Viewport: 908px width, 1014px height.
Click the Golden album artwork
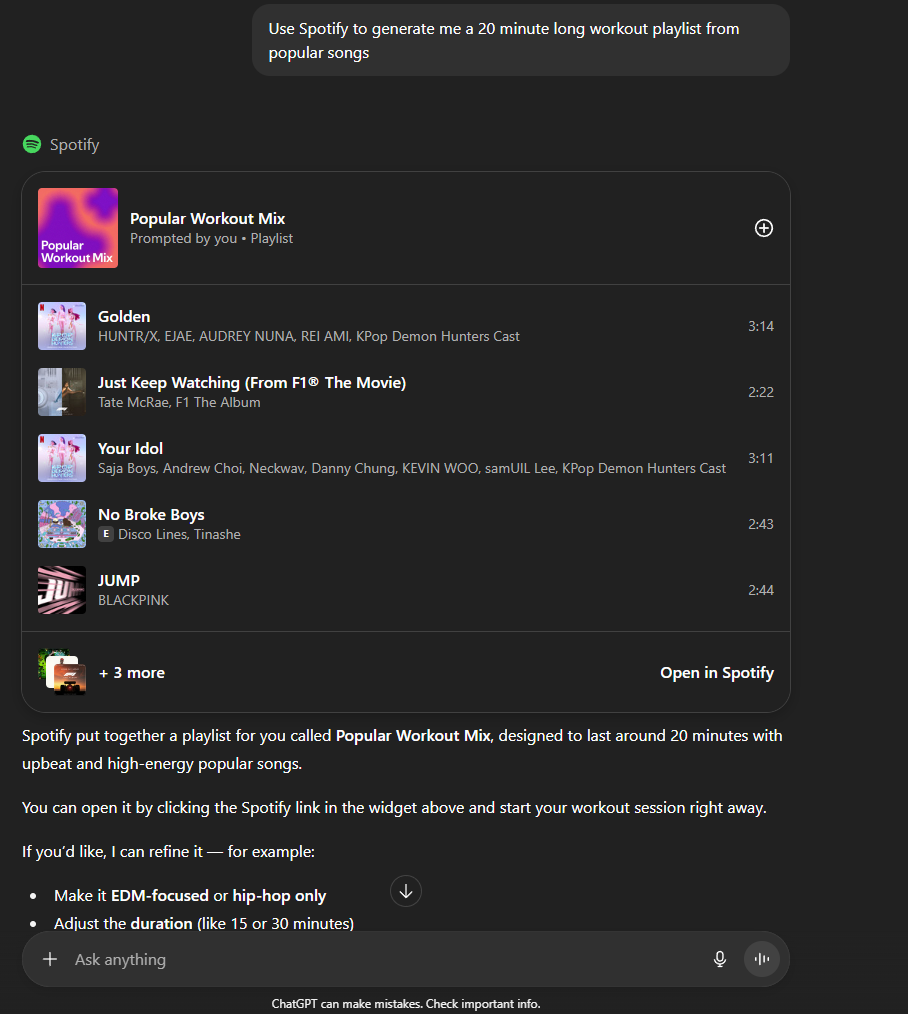62,326
